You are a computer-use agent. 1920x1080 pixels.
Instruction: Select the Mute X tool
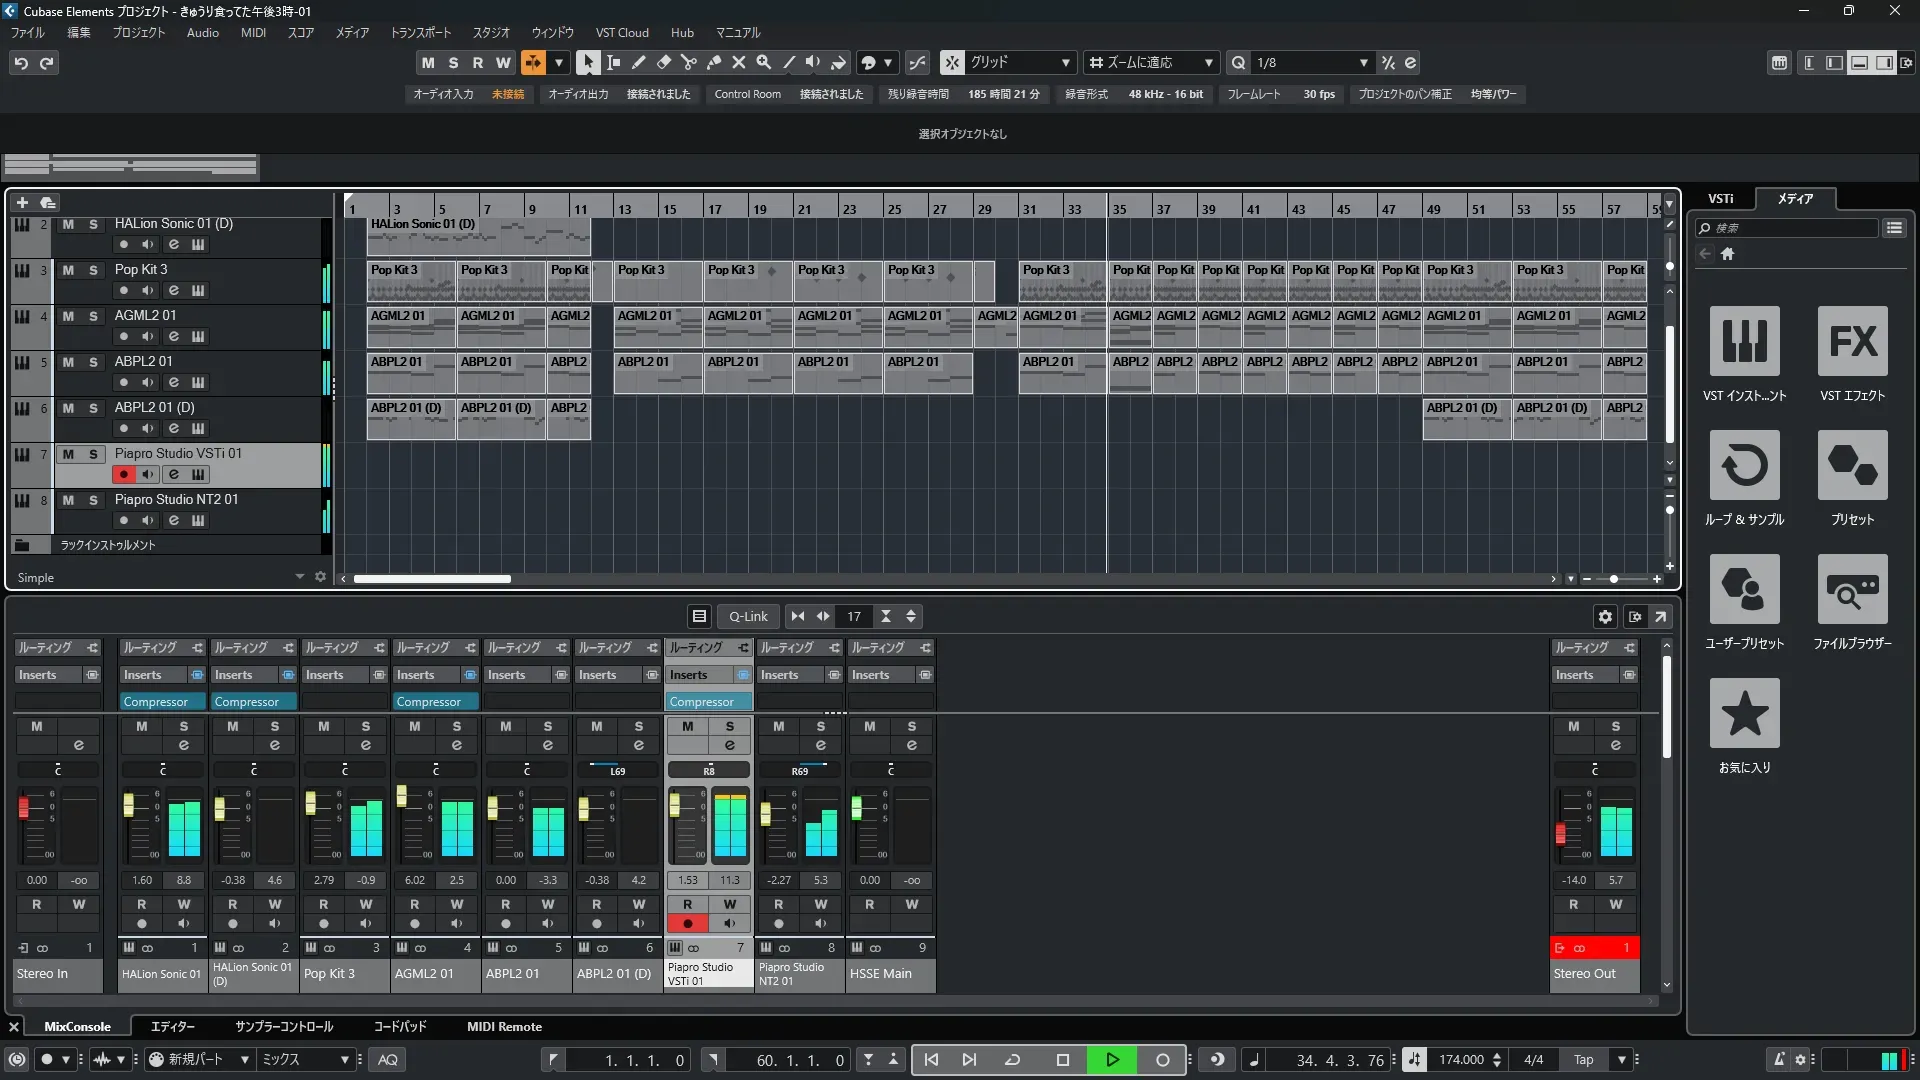coord(739,62)
